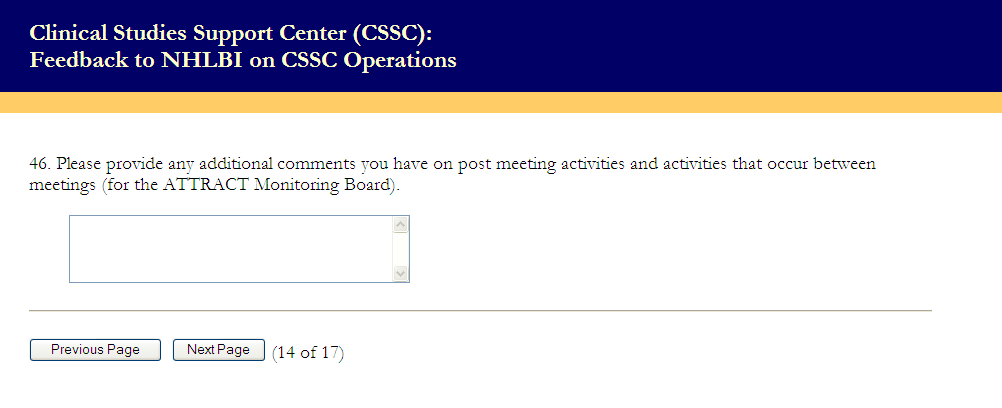Click the up arrow of the comments scrollbar
The width and height of the screenshot is (1002, 408).
[401, 225]
